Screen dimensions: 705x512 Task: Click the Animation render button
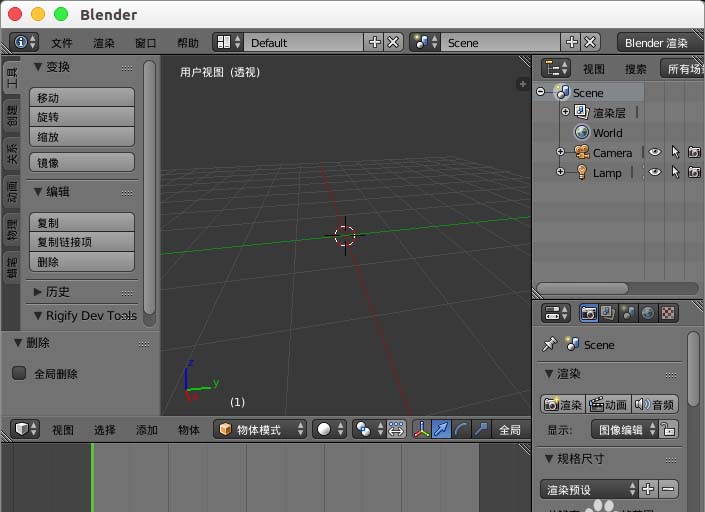point(609,404)
